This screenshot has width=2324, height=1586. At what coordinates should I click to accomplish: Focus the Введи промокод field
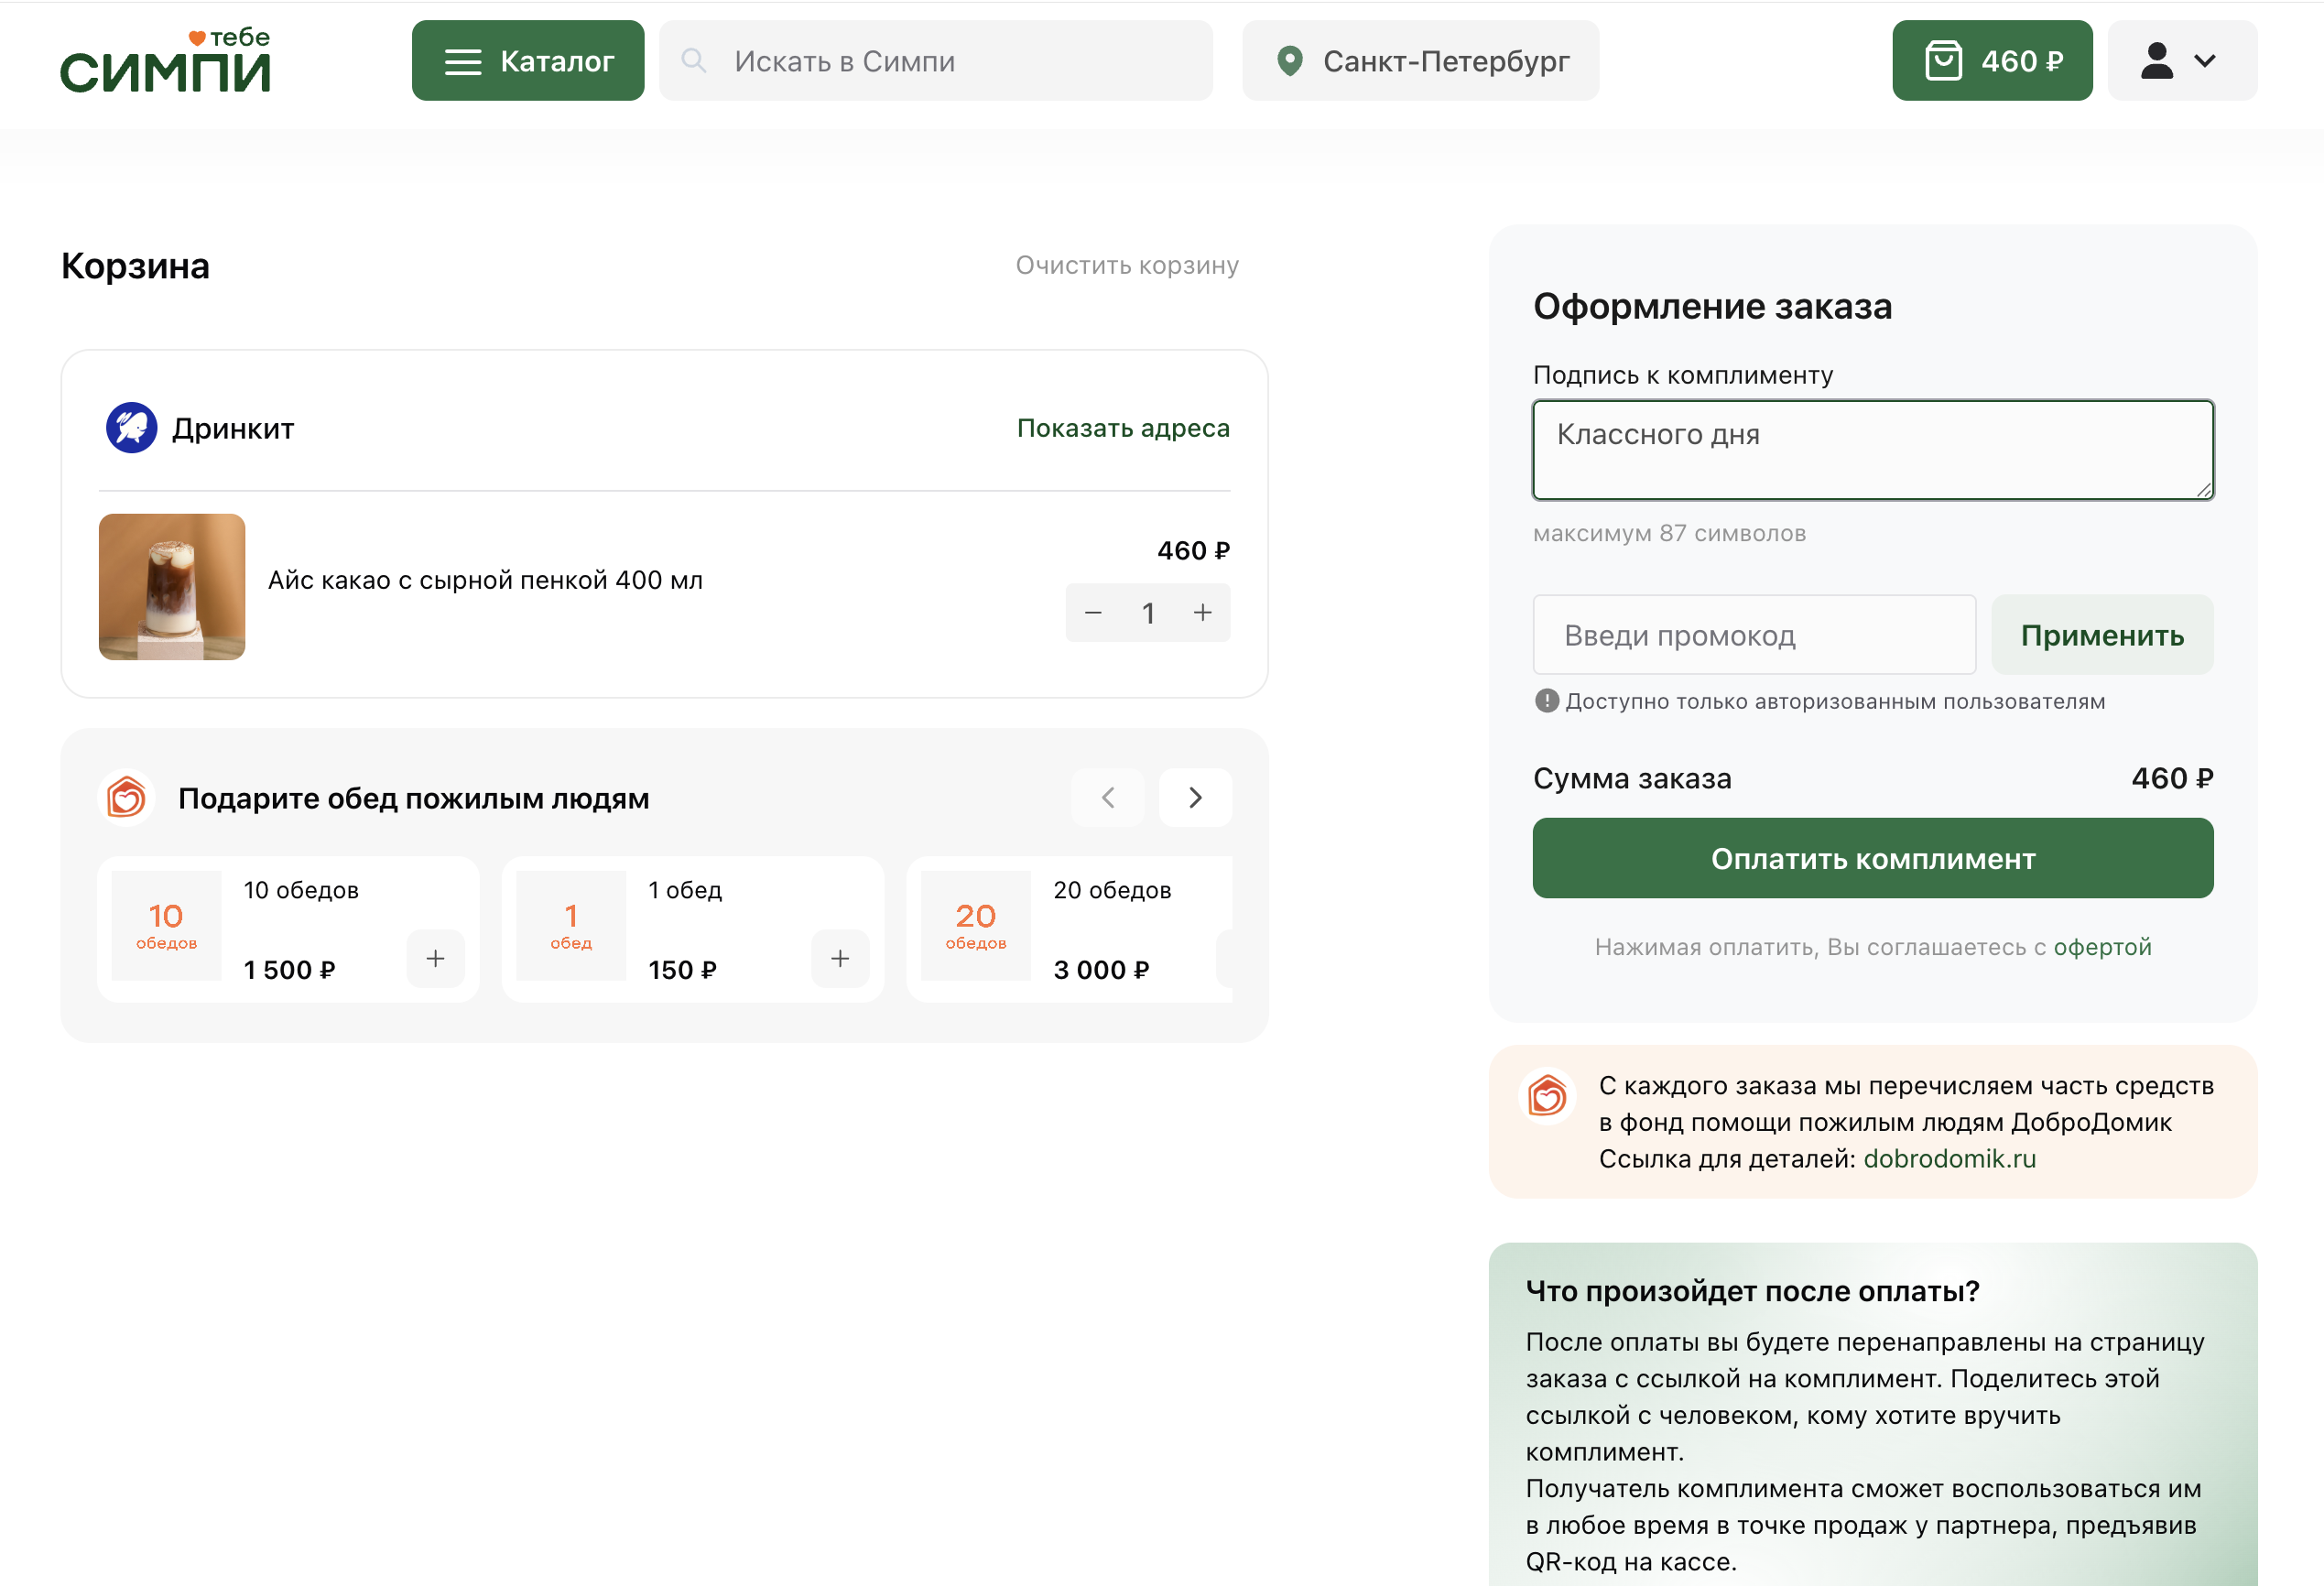click(1753, 636)
